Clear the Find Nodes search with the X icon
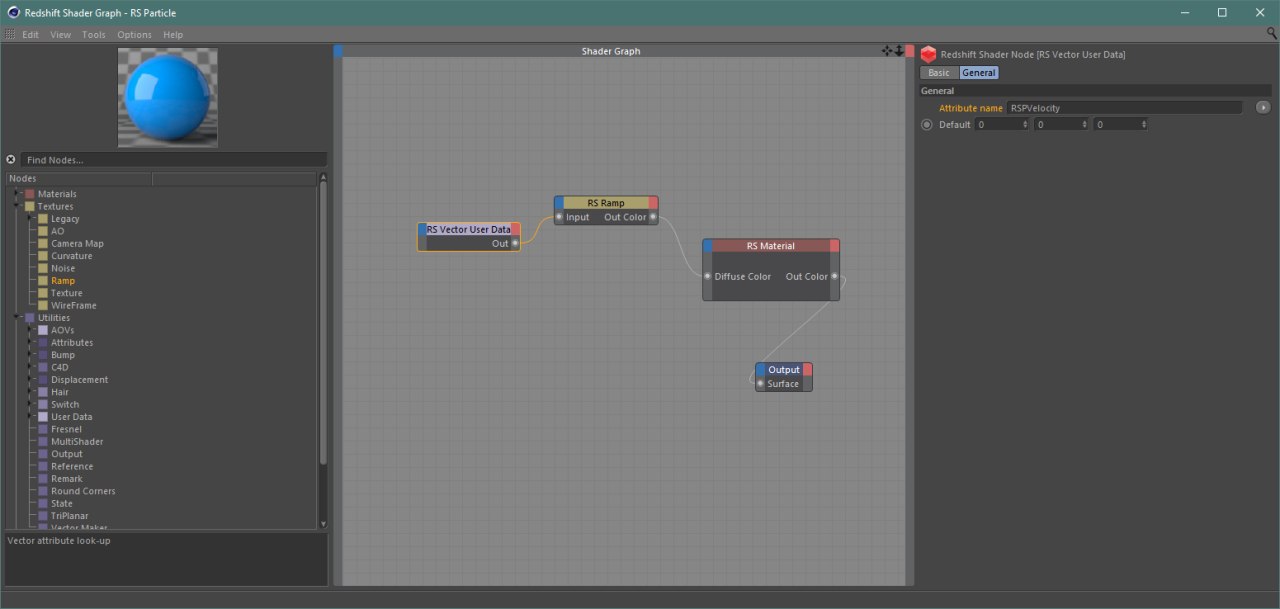This screenshot has width=1280, height=609. point(11,160)
